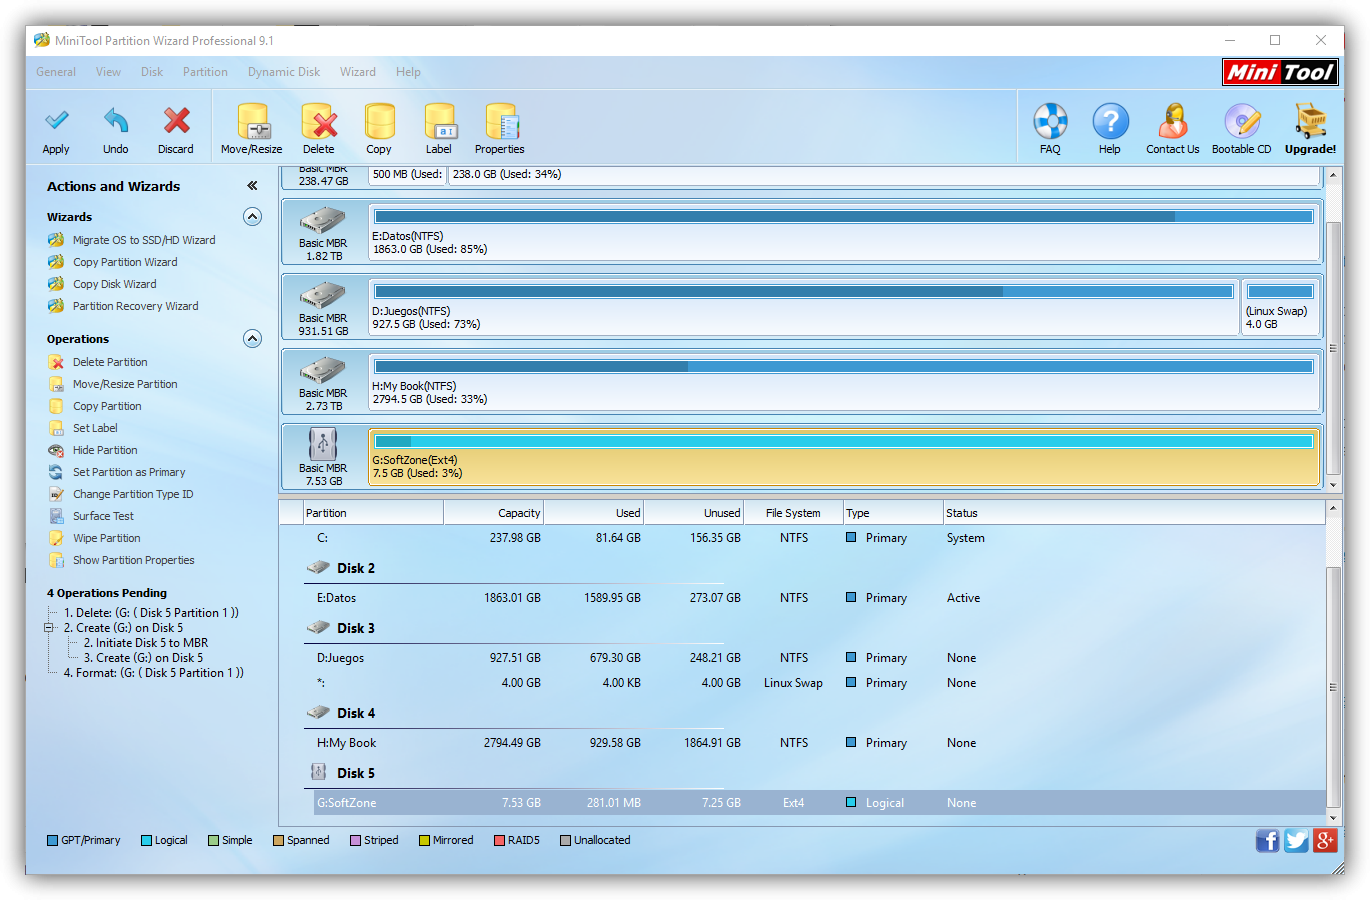This screenshot has width=1370, height=900.
Task: Choose Change Partition Type ID
Action: (133, 494)
